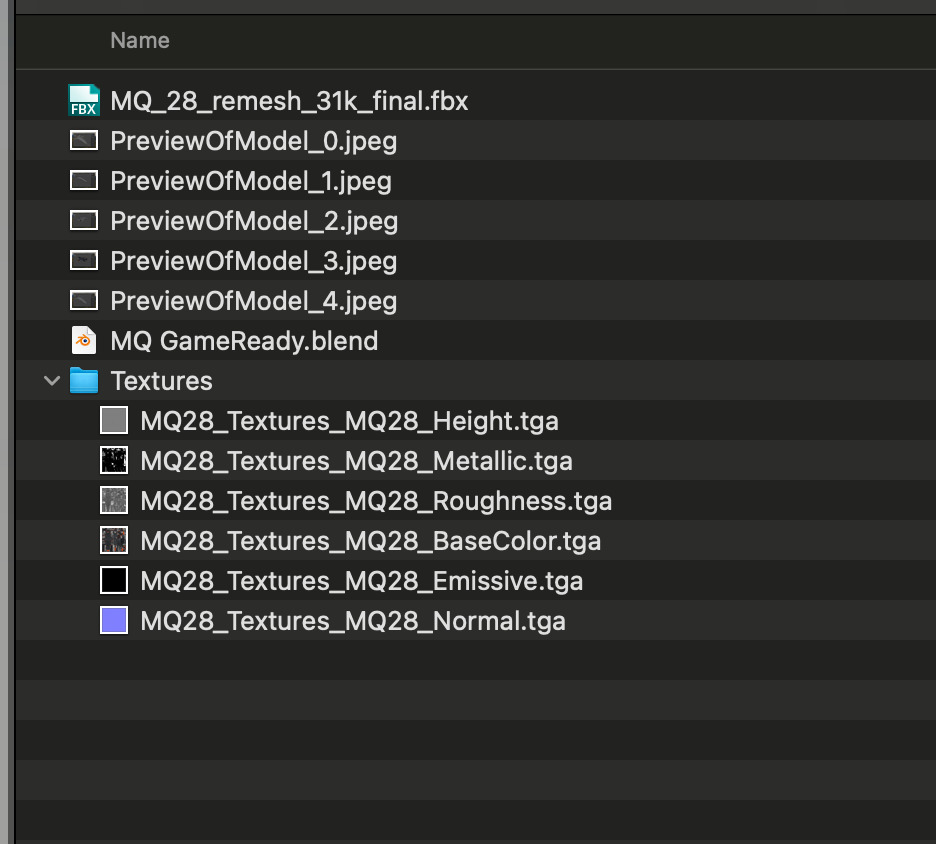
Task: Click PreviewOfModel_3.jpeg image icon
Action: coord(84,261)
